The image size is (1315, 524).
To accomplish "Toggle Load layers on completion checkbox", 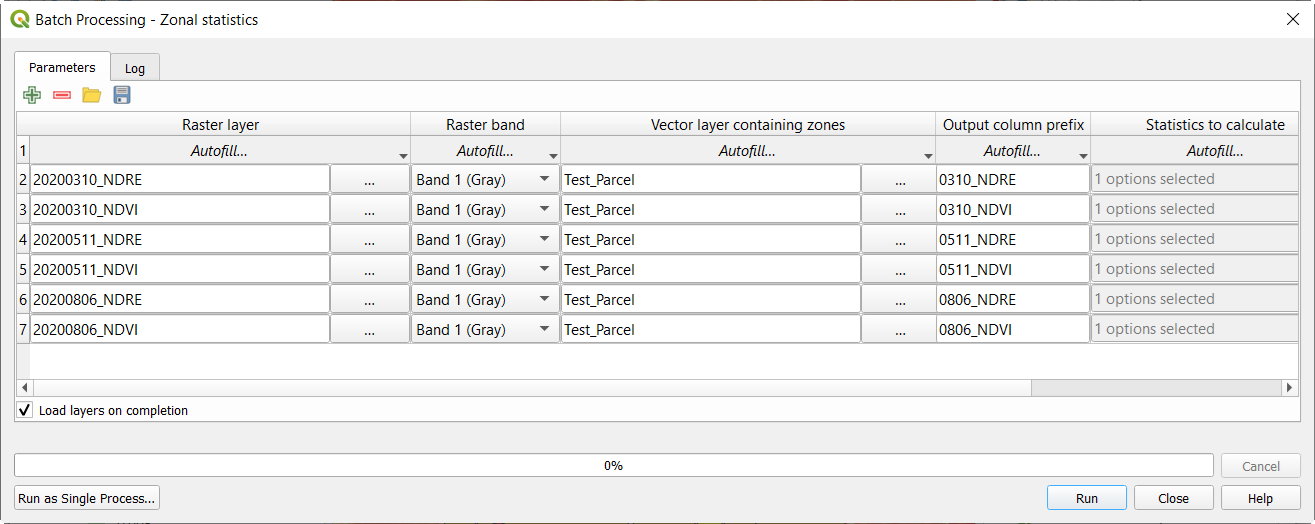I will tap(25, 410).
